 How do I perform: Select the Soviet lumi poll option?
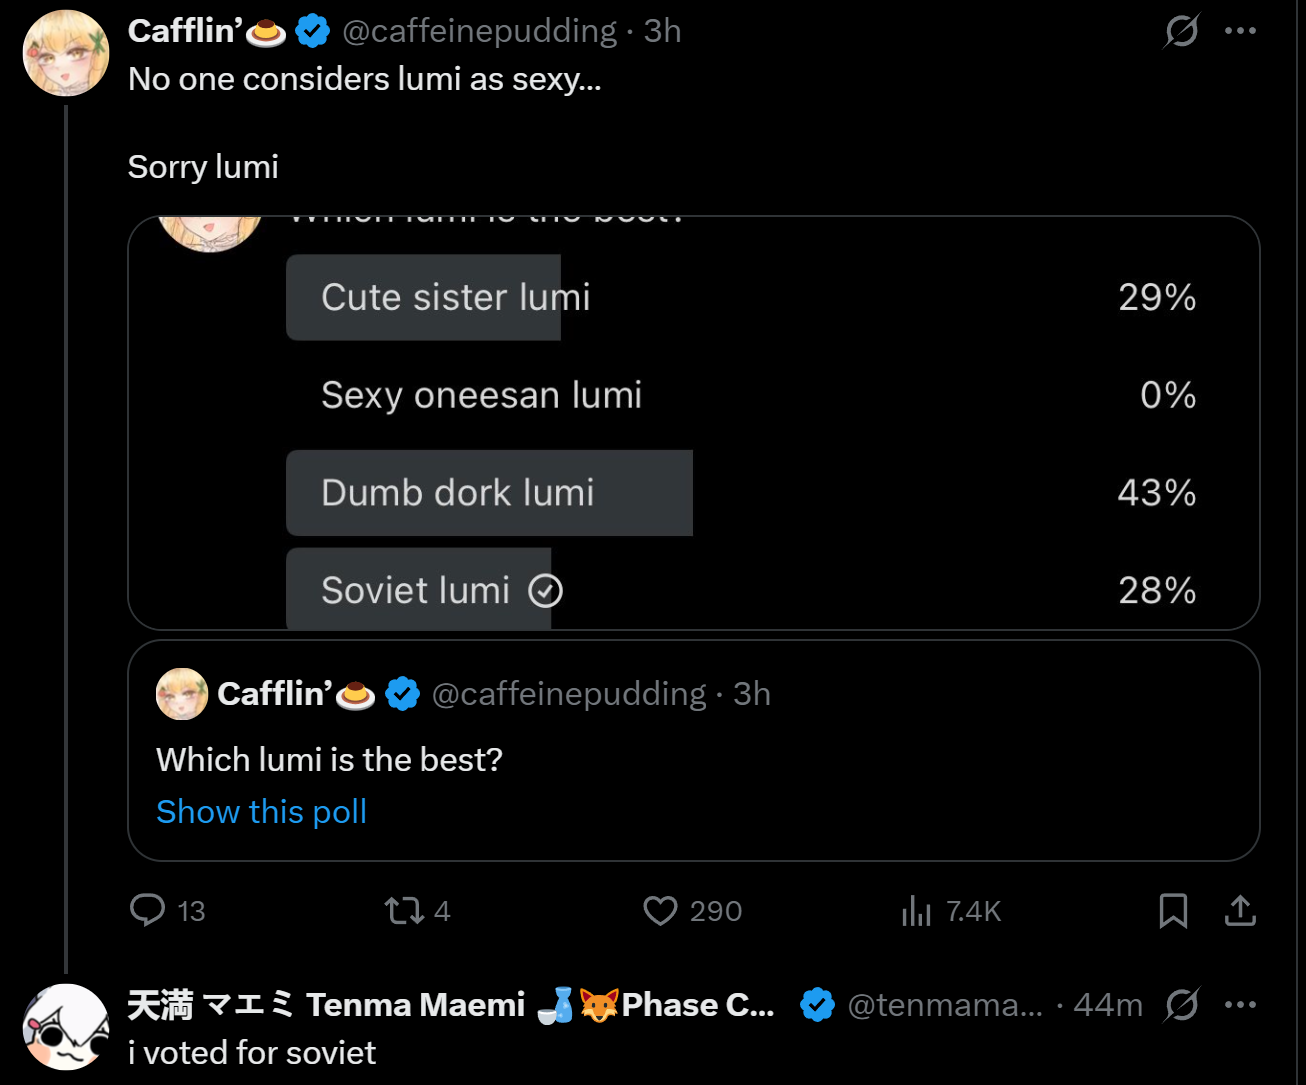click(416, 591)
